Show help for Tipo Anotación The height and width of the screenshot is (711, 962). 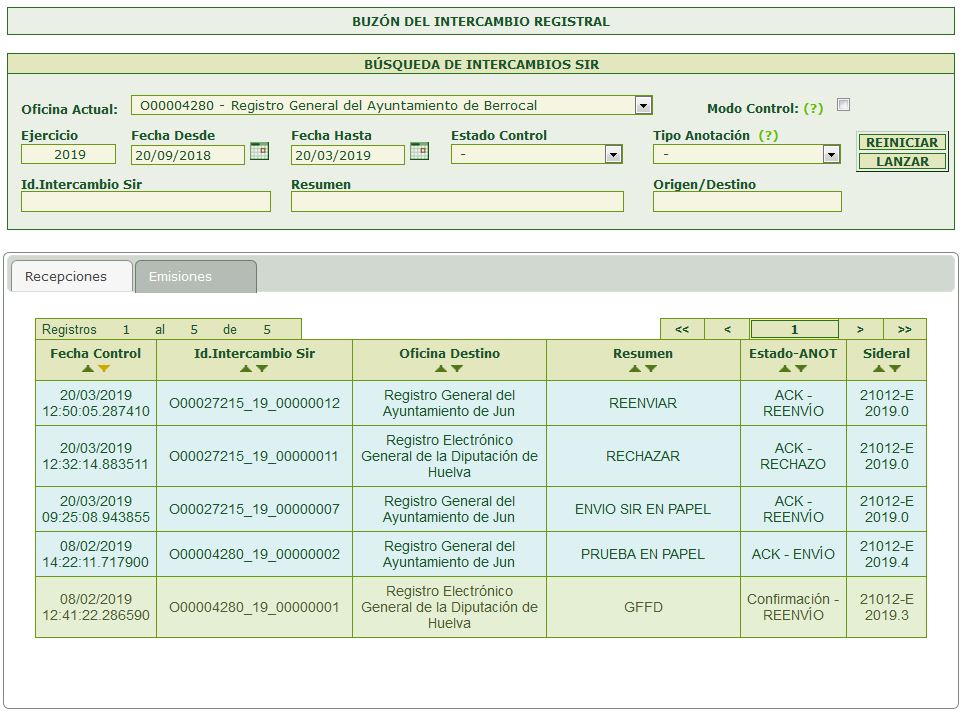(768, 136)
